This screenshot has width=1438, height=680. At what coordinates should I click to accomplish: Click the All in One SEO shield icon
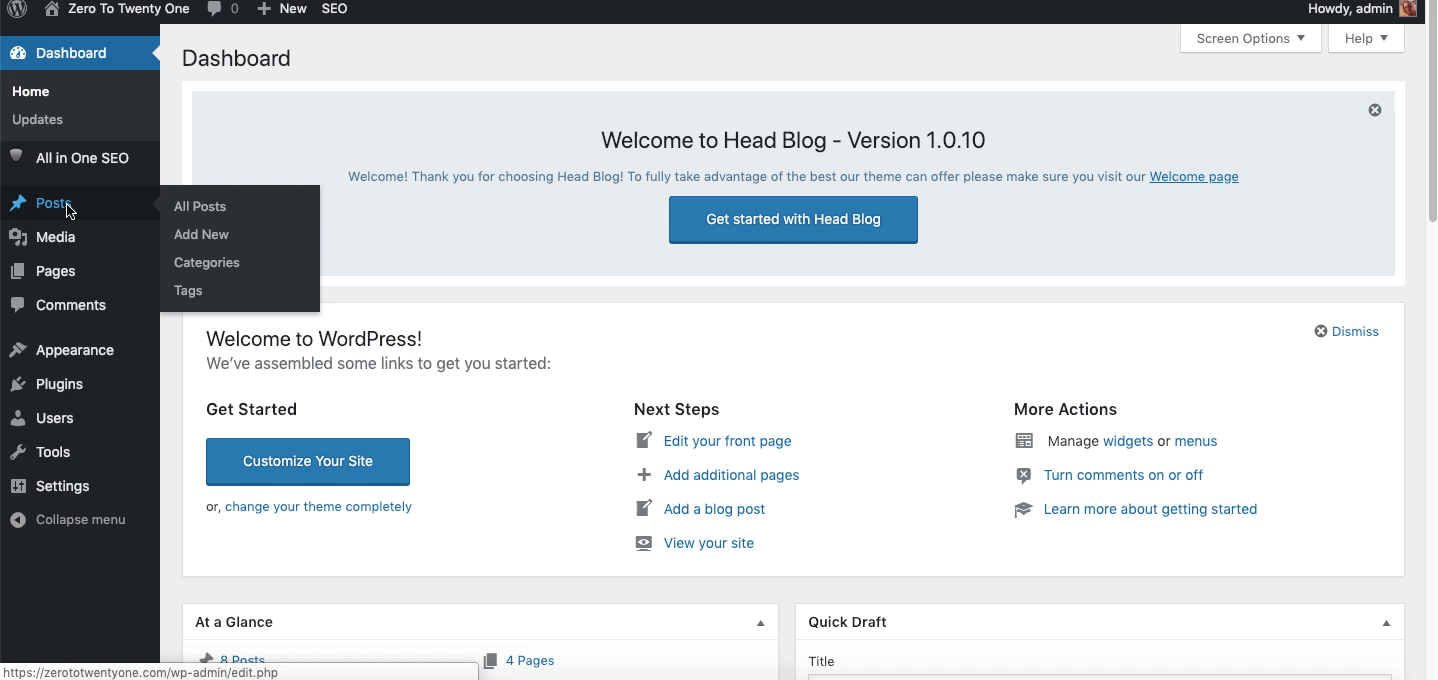pos(16,157)
